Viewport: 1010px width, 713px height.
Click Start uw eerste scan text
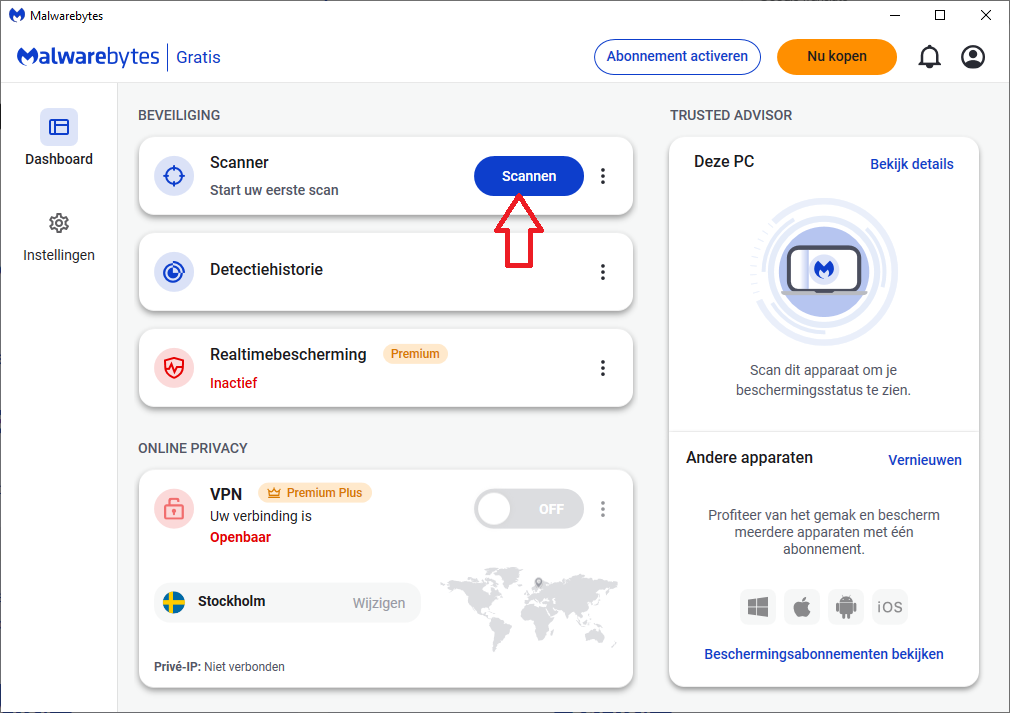click(x=274, y=190)
